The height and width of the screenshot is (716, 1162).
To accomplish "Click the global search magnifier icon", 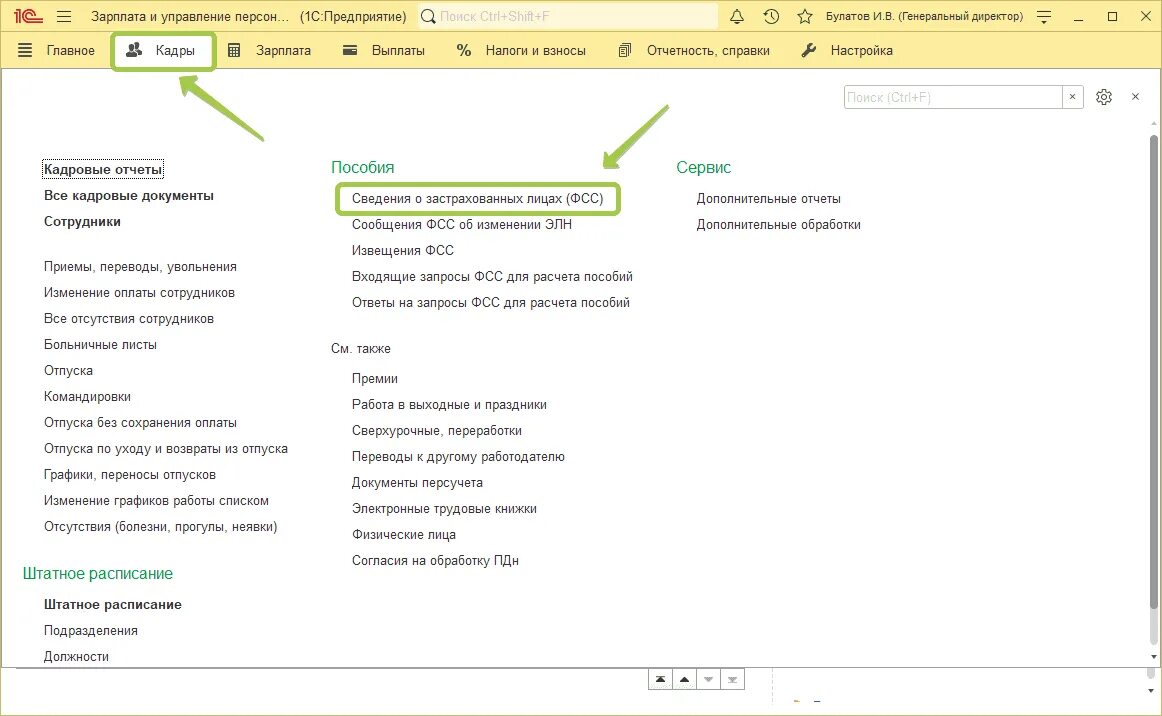I will (428, 16).
